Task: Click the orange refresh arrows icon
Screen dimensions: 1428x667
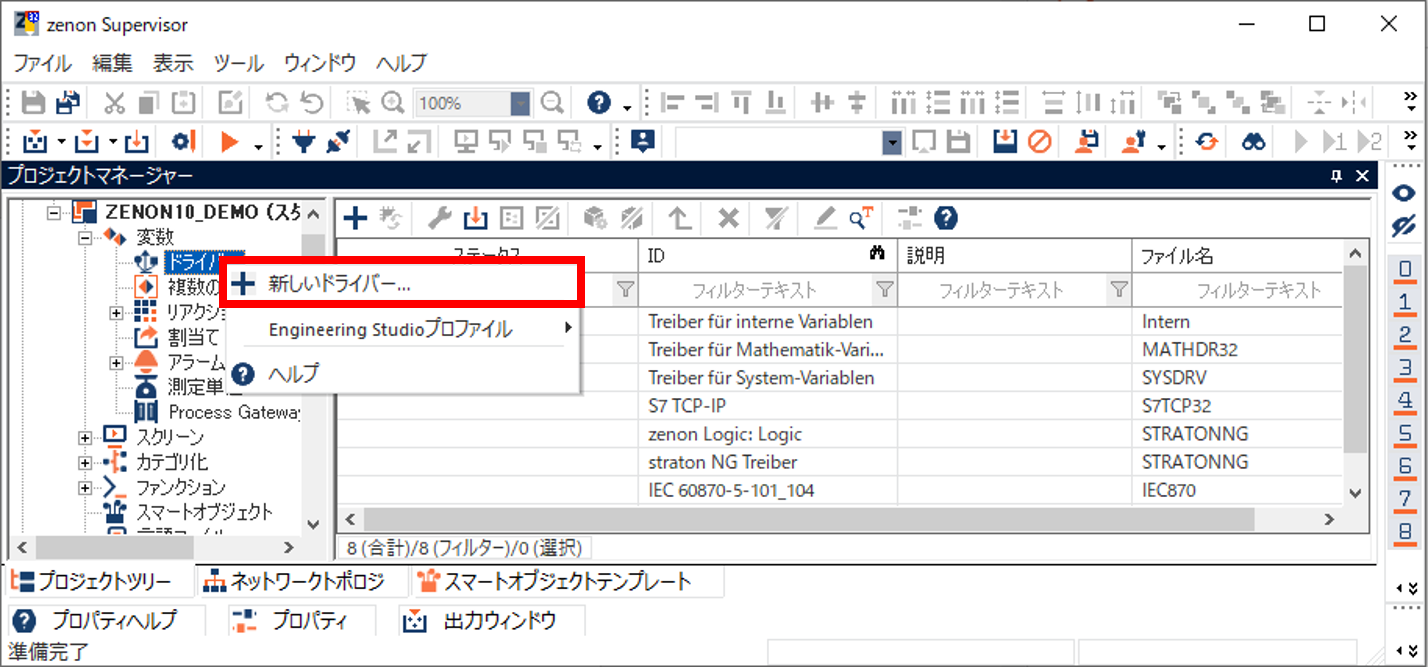Action: coord(1207,143)
